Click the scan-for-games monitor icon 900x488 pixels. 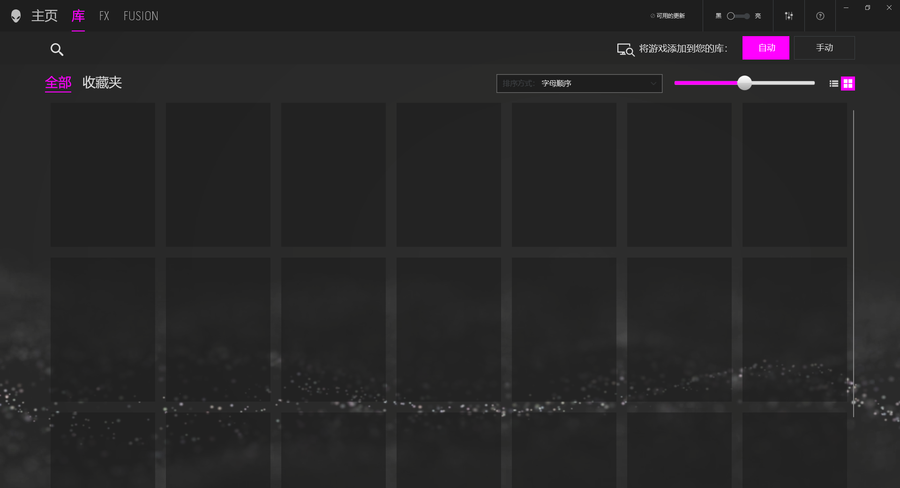pos(625,49)
